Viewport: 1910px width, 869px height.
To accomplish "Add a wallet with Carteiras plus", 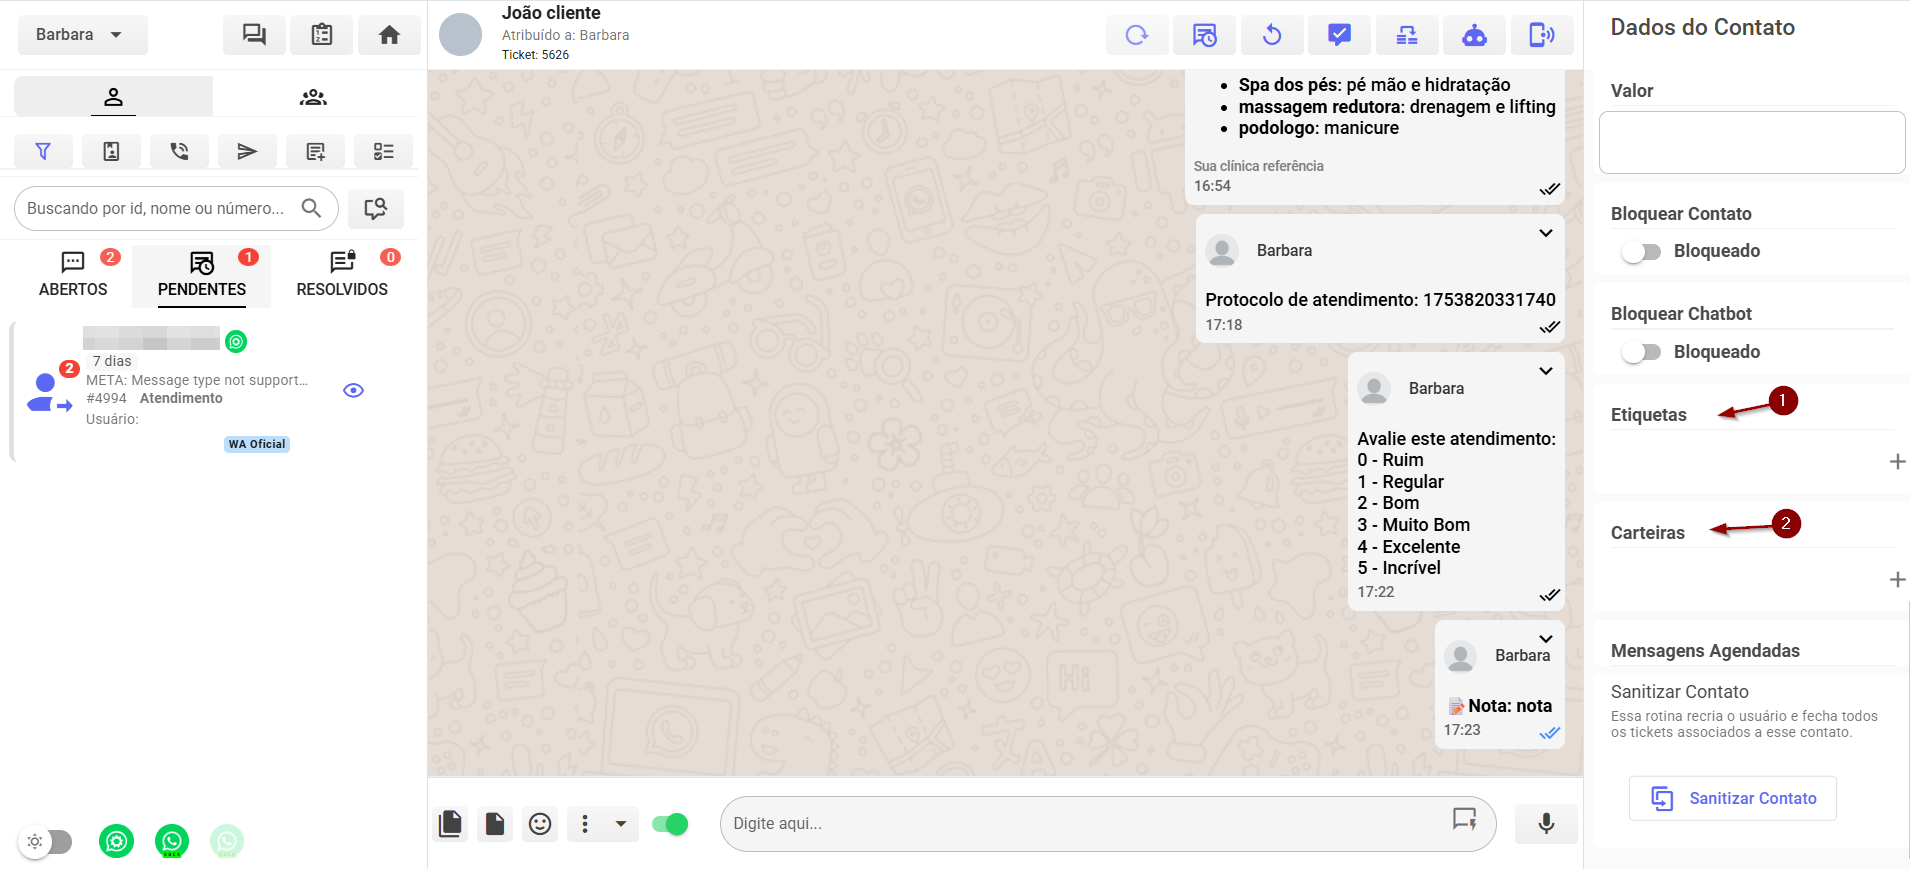I will tap(1896, 579).
